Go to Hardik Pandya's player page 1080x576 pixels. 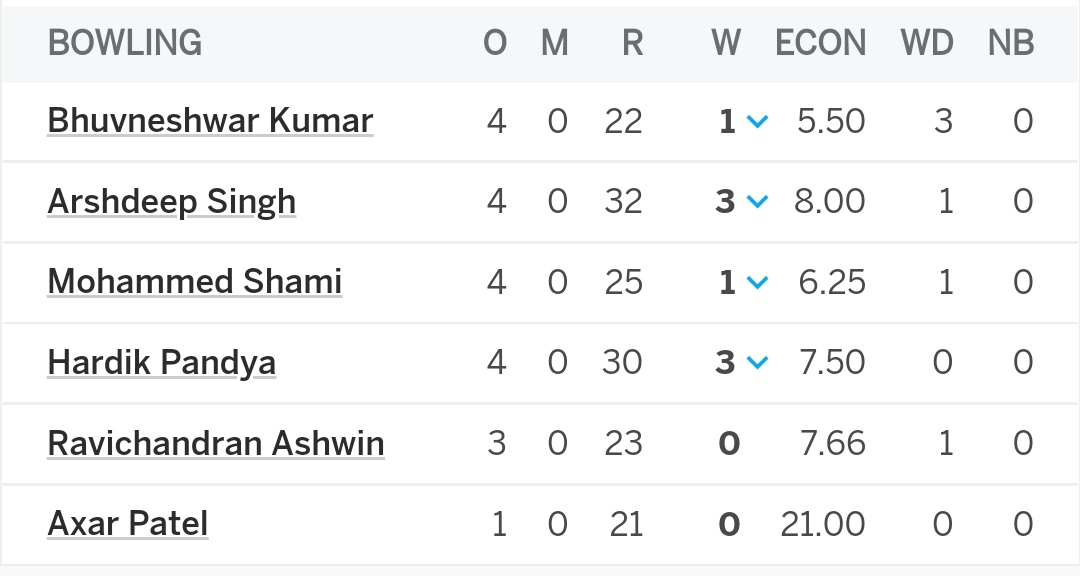(161, 362)
